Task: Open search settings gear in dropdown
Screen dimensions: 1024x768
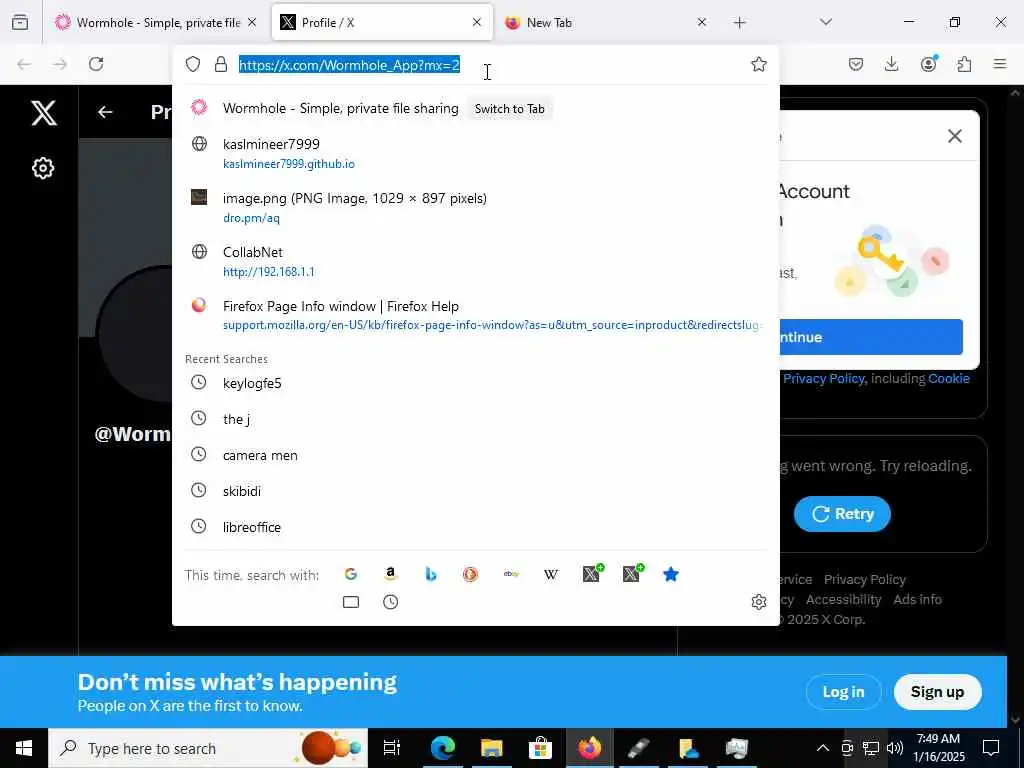Action: (758, 601)
